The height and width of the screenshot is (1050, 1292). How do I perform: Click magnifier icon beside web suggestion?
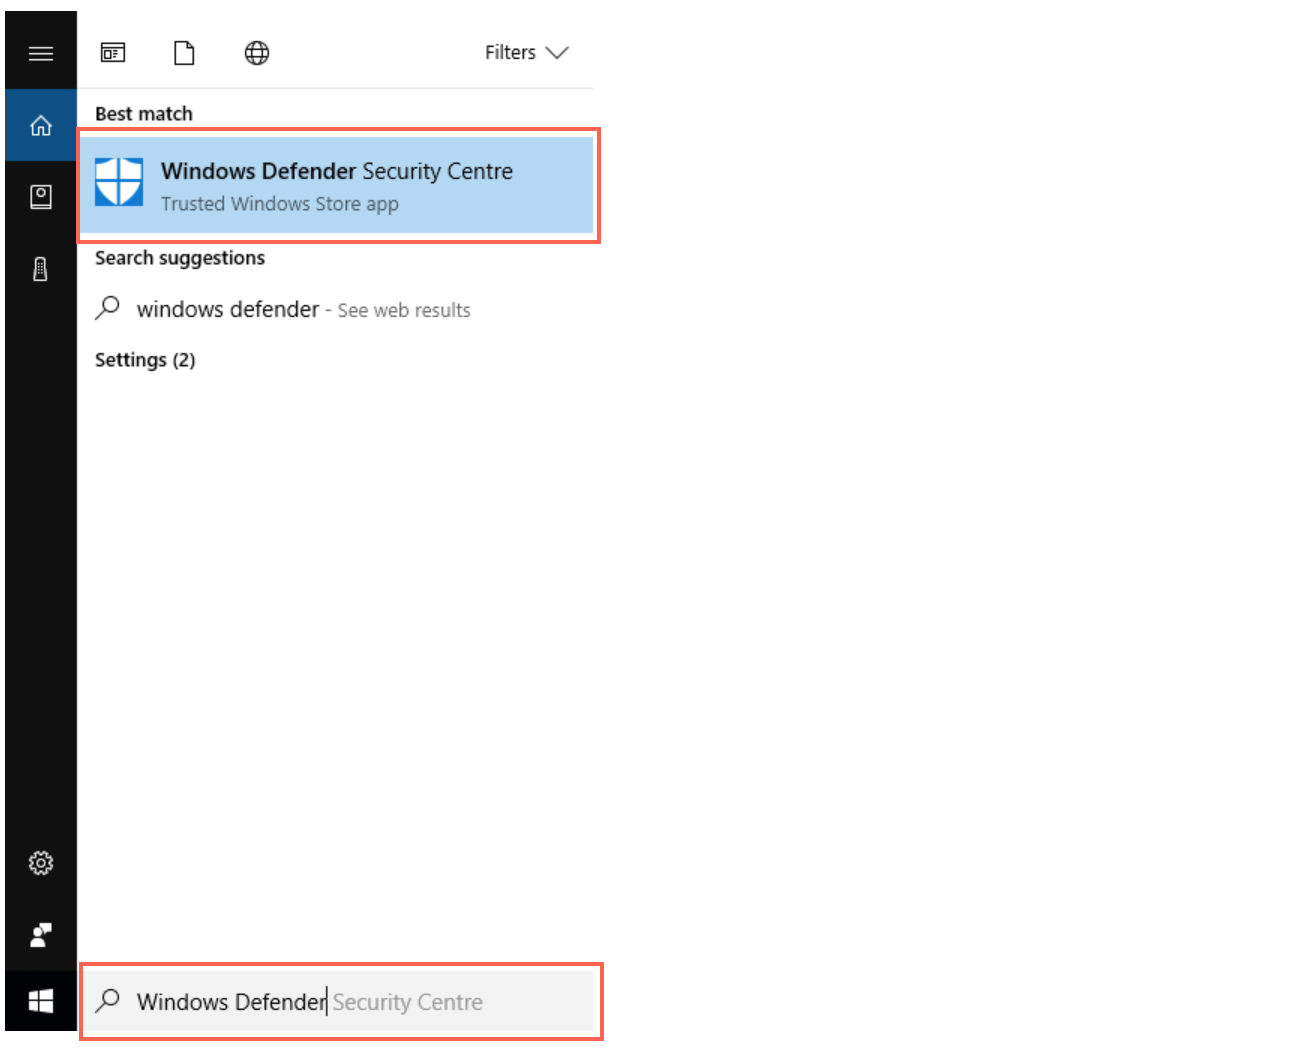[107, 308]
